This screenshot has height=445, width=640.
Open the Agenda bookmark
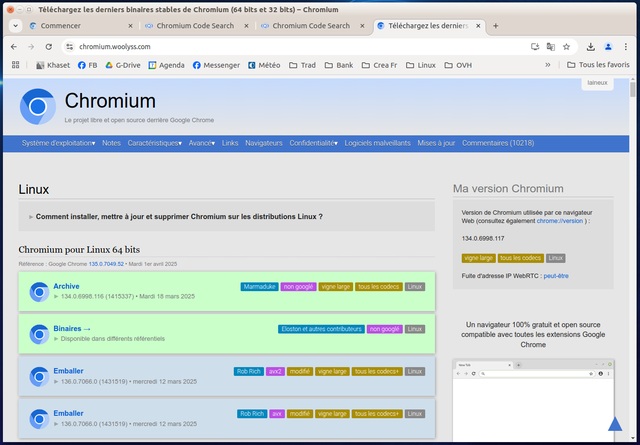click(166, 65)
